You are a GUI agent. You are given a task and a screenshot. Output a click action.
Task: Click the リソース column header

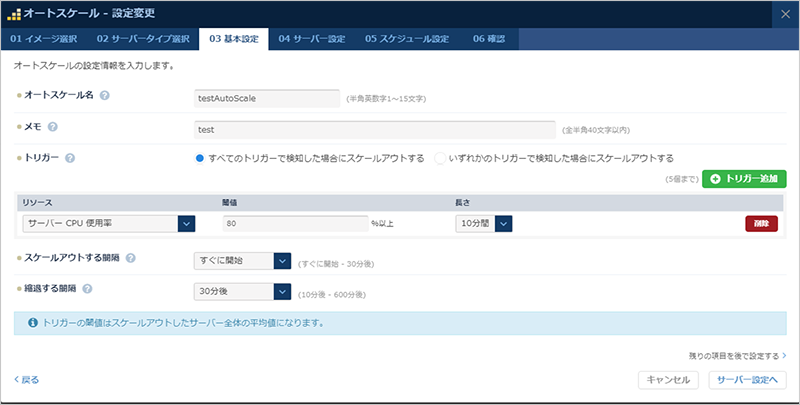pos(37,202)
